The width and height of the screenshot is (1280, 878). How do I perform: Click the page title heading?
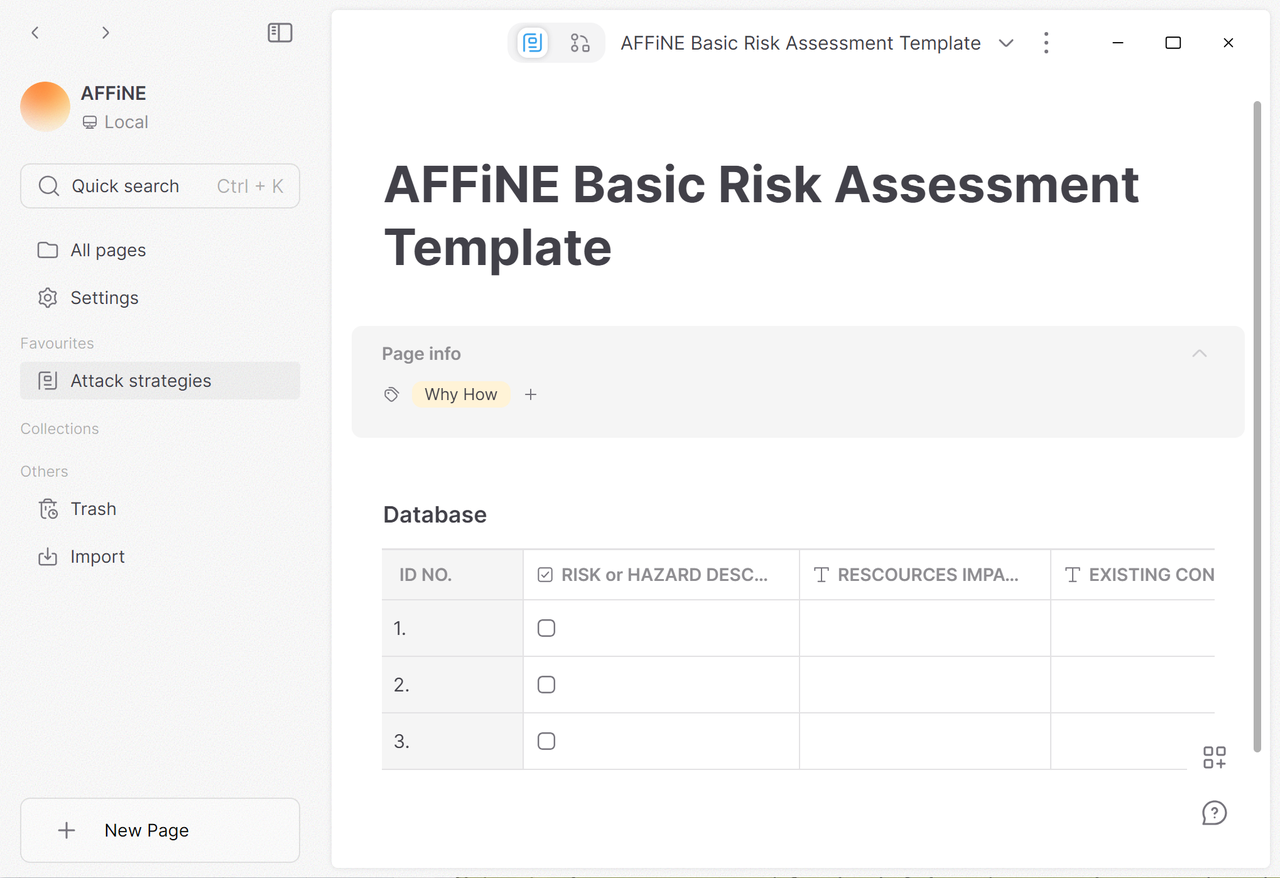[x=761, y=215]
